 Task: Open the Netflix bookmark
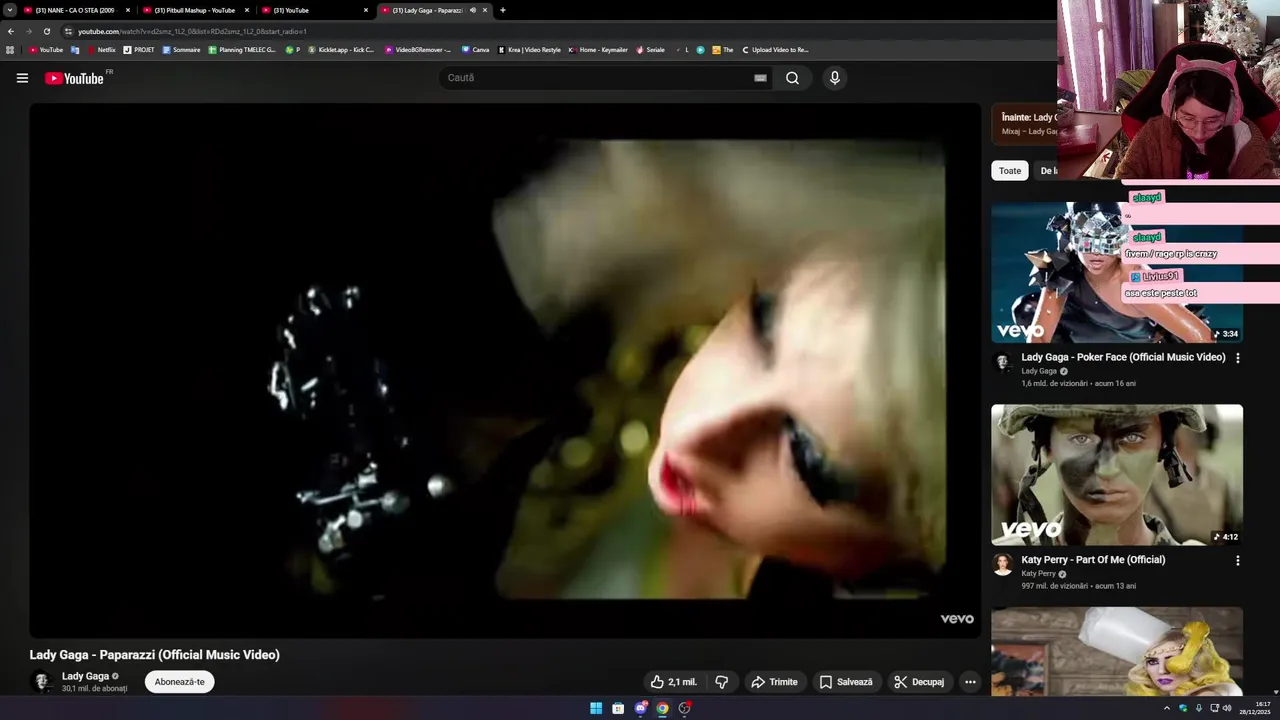(102, 50)
